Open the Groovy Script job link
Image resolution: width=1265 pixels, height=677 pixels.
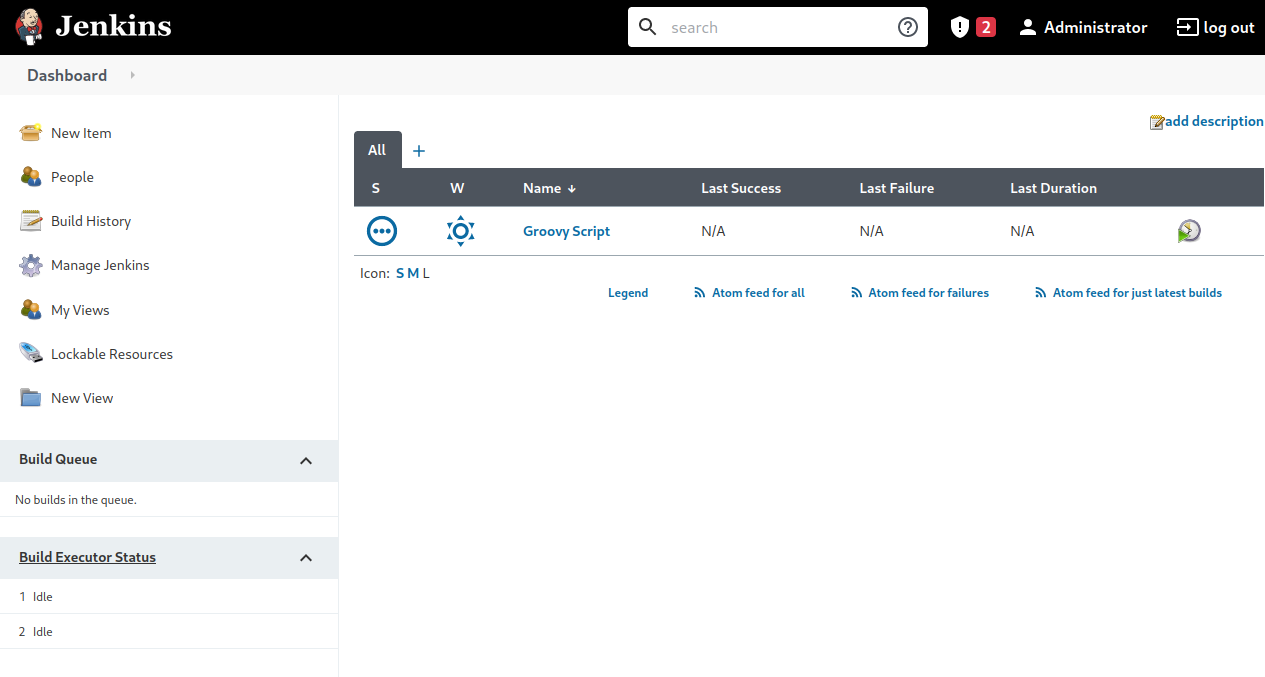click(x=566, y=231)
